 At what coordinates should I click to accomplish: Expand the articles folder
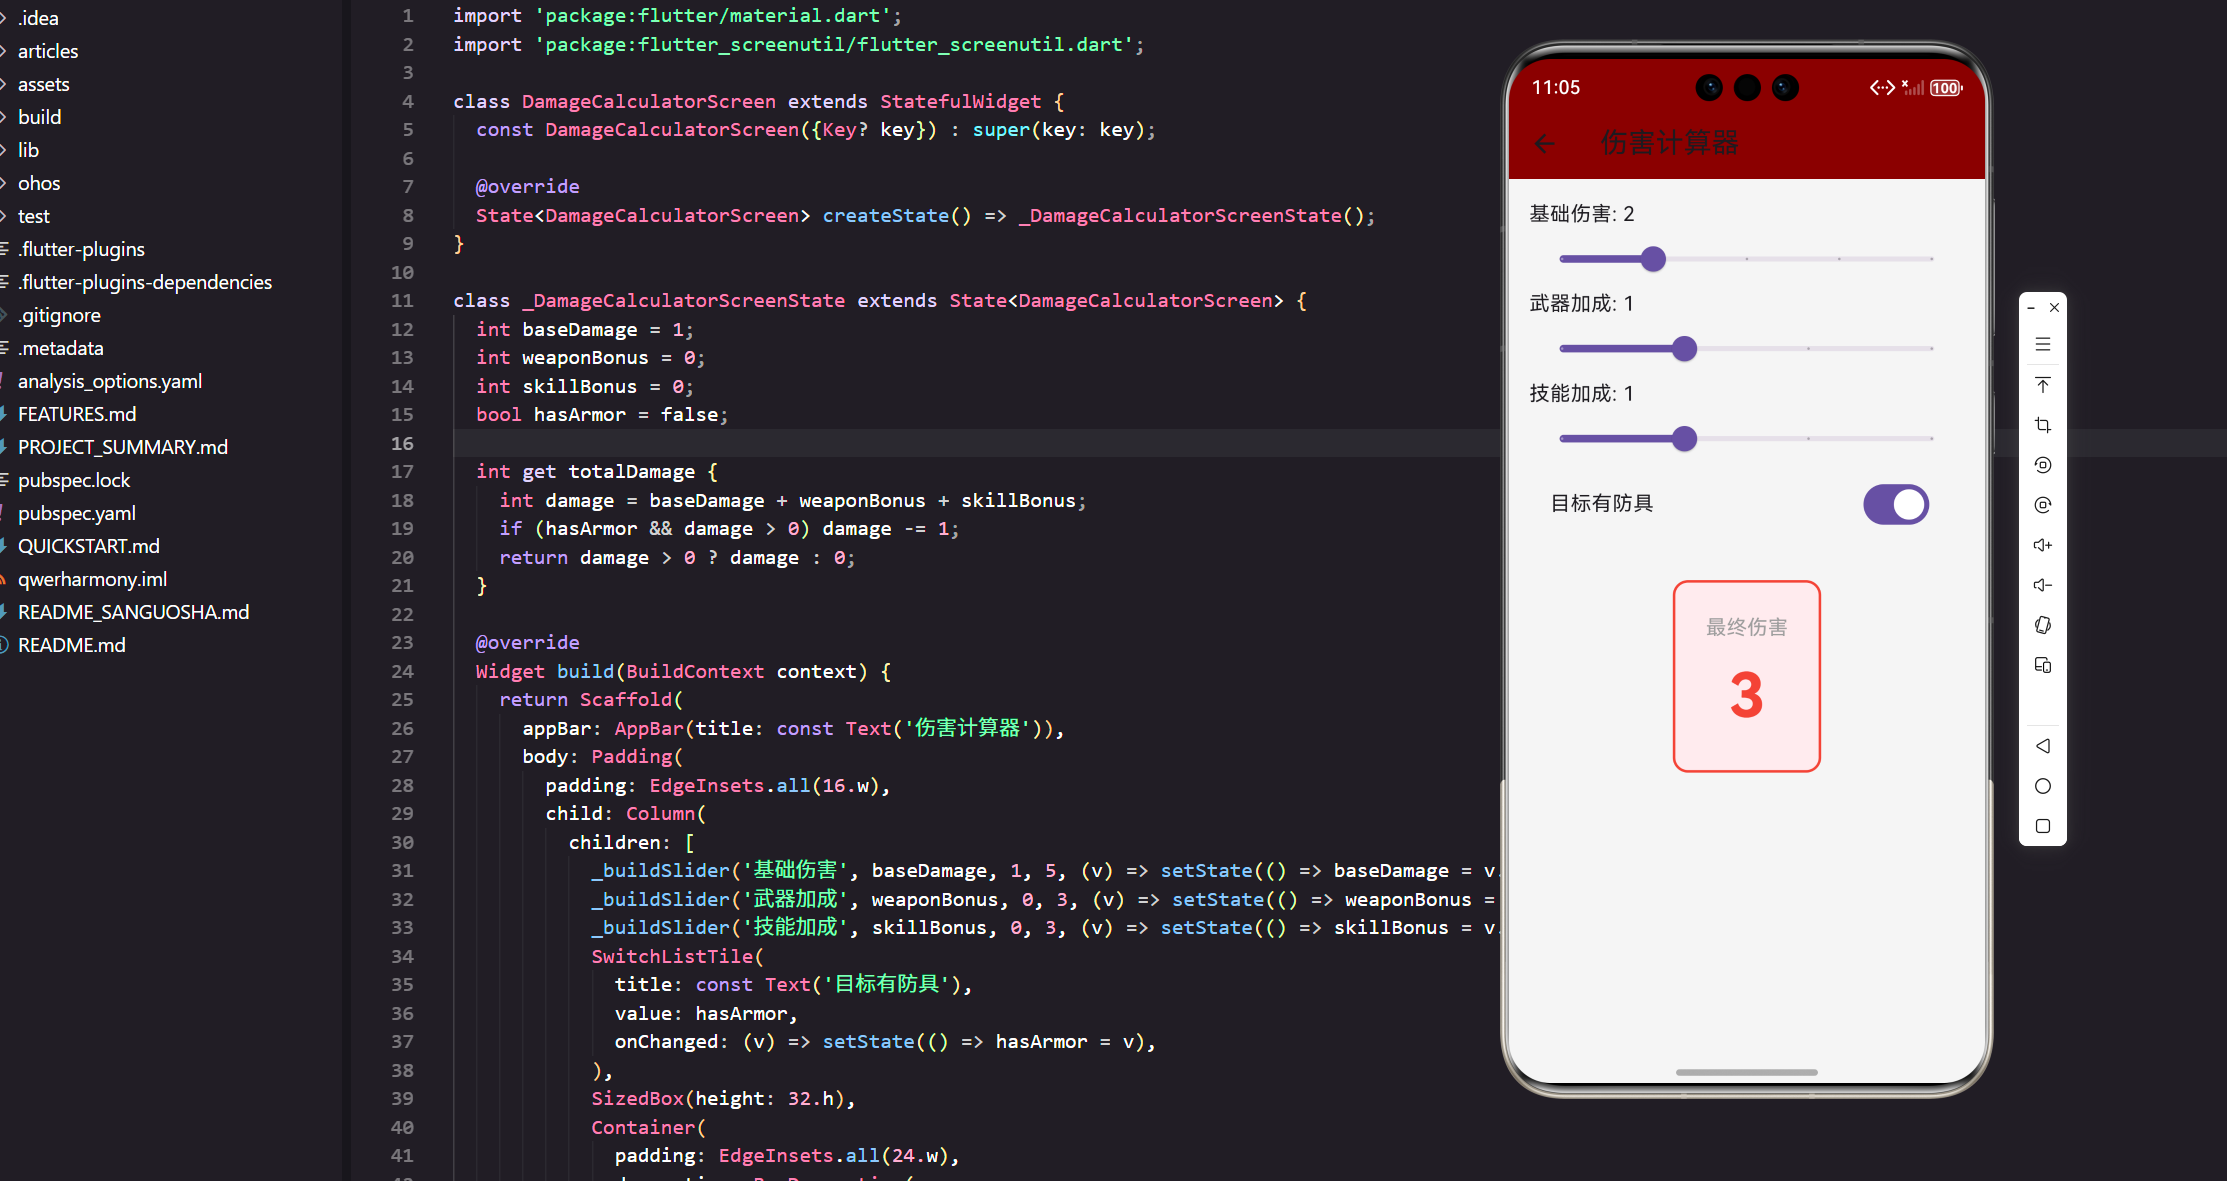(48, 51)
